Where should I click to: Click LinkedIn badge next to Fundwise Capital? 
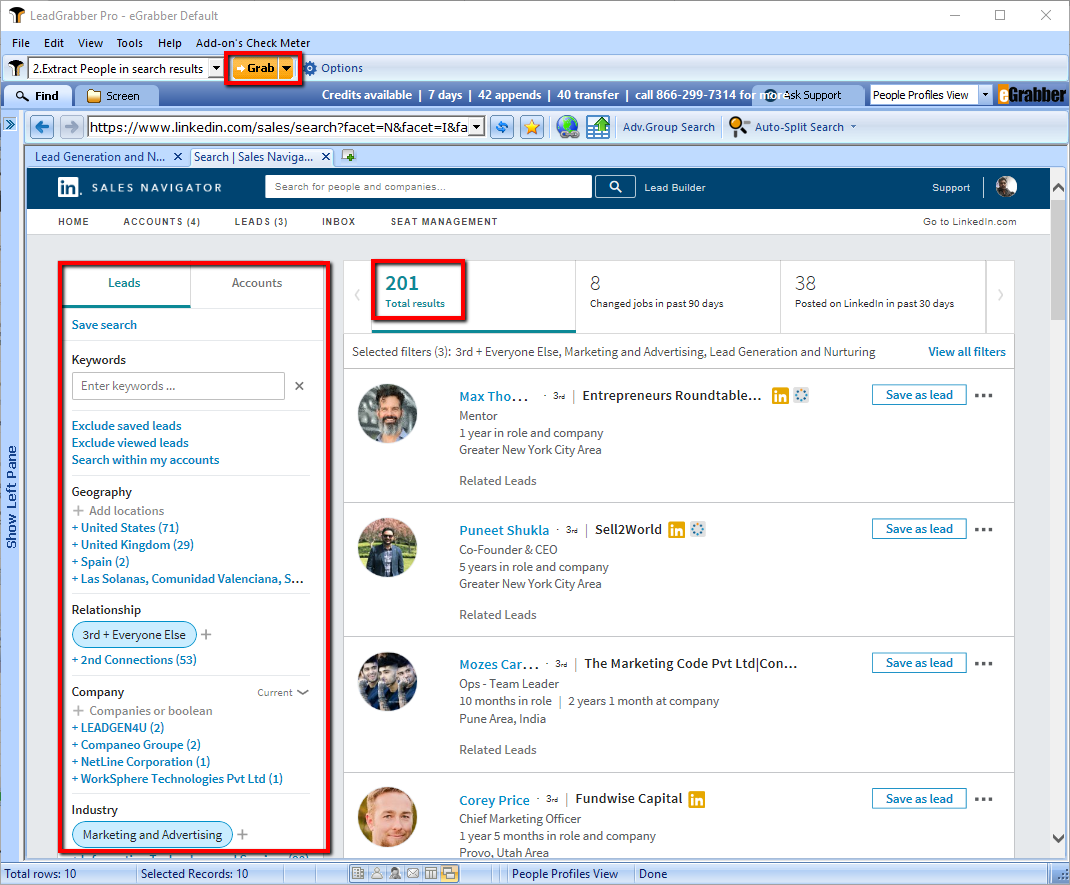[x=697, y=799]
